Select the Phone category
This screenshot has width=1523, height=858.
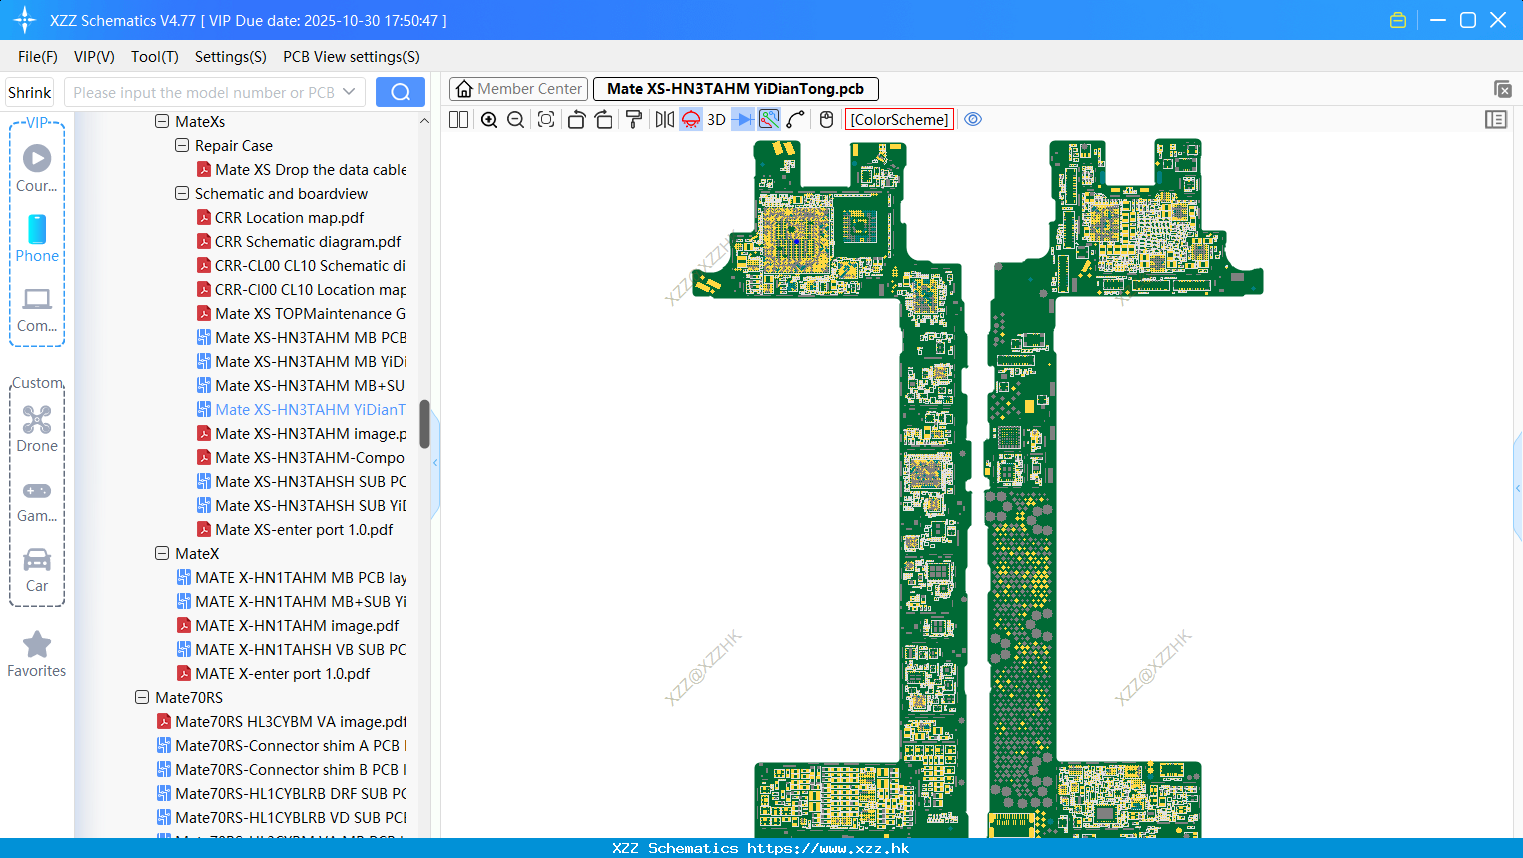click(x=37, y=238)
